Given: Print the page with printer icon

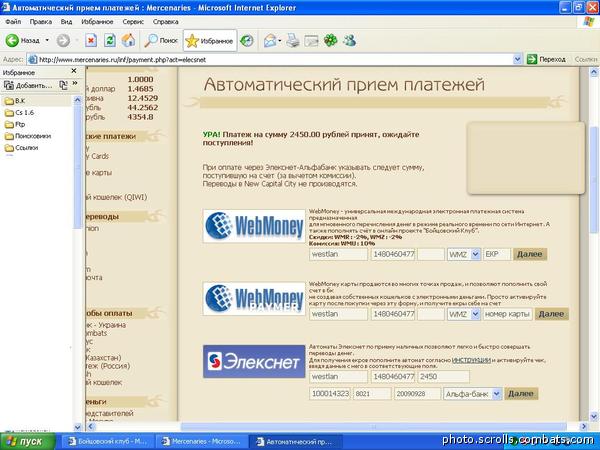Looking at the screenshot, I should [293, 41].
